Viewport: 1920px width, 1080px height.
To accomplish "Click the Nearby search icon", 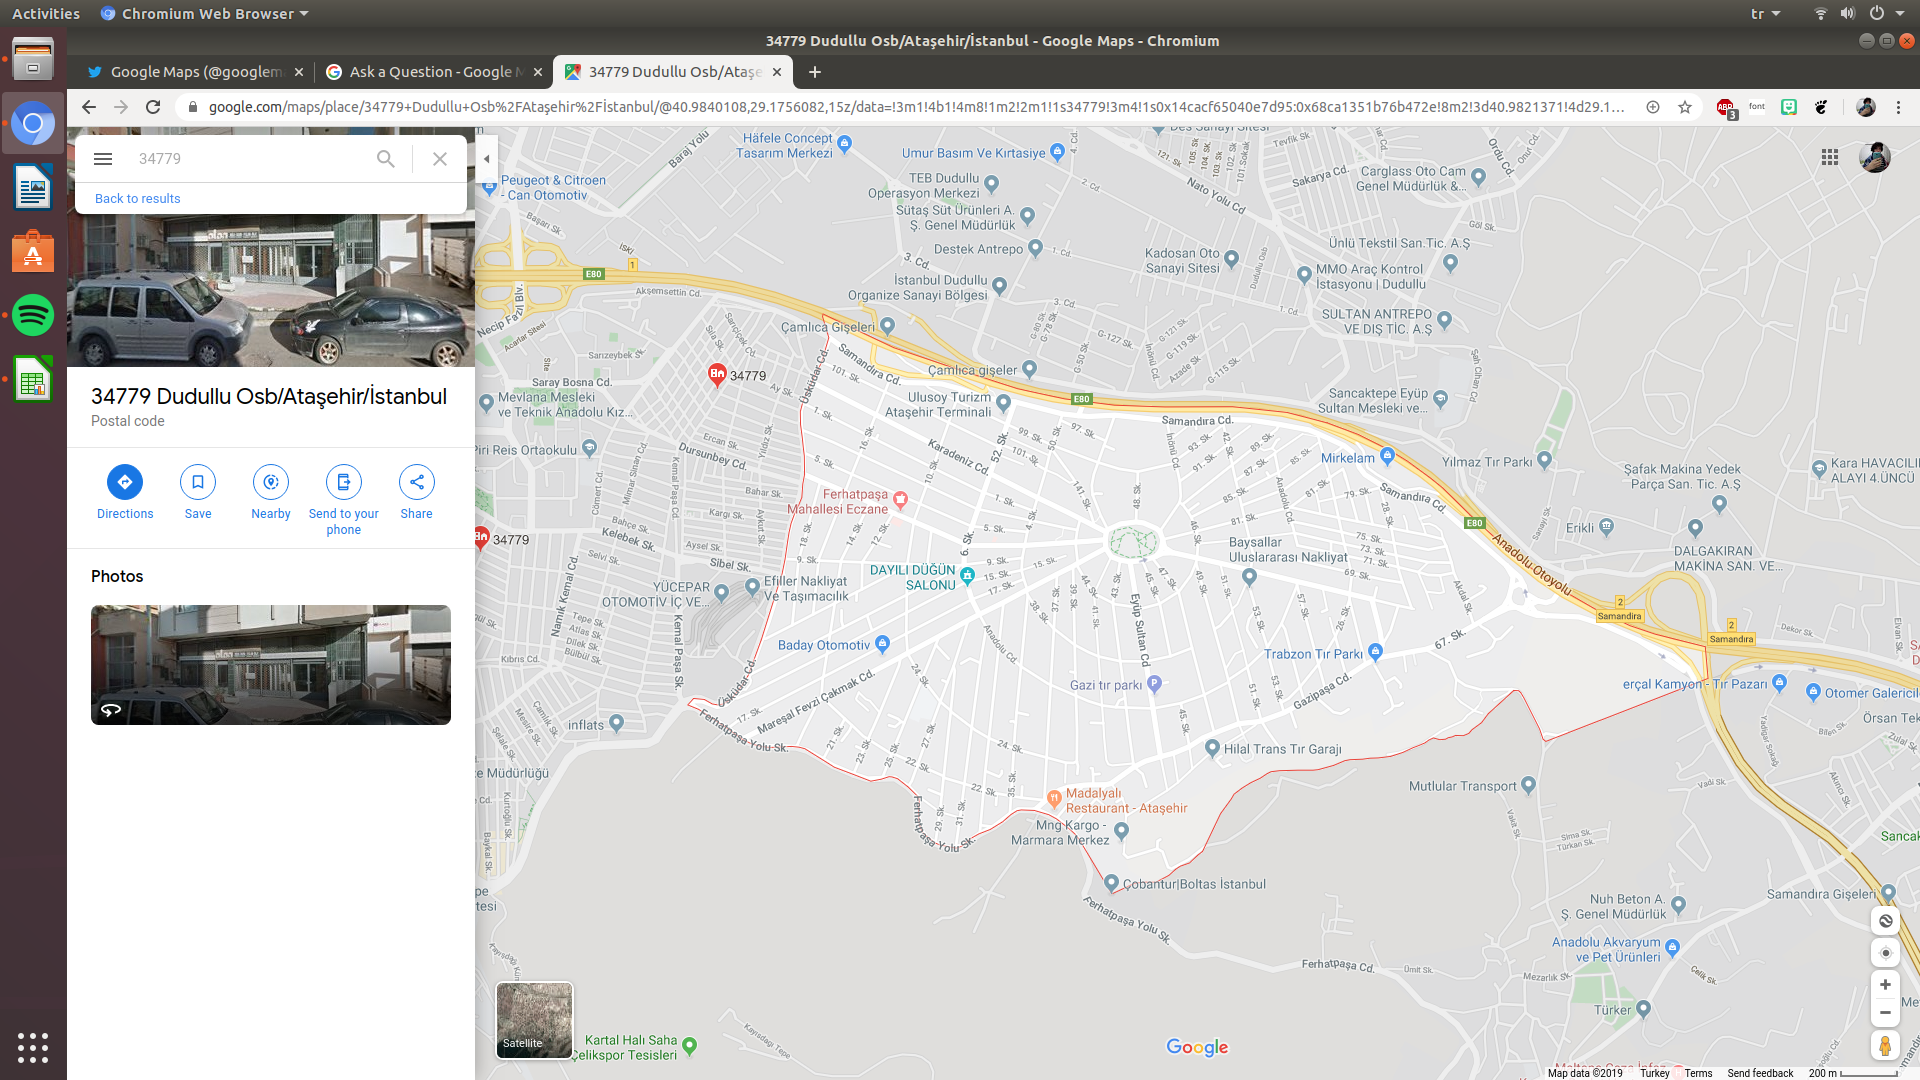I will 271,482.
